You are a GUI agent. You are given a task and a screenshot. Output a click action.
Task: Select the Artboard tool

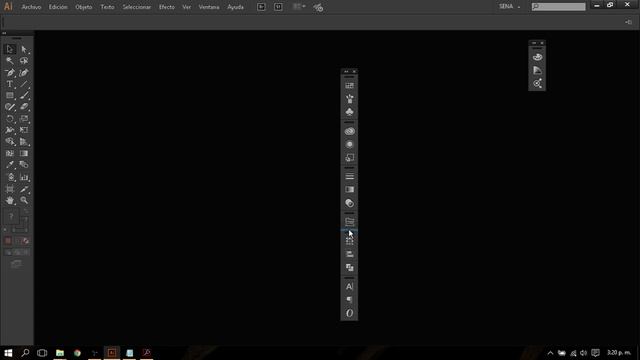coord(10,189)
